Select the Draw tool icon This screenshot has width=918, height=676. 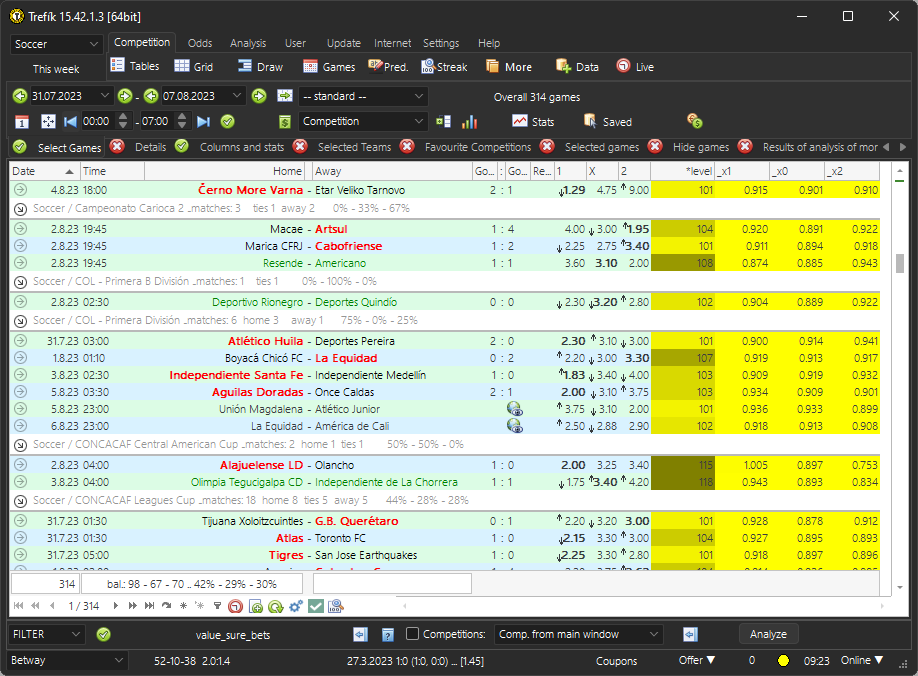pyautogui.click(x=243, y=67)
